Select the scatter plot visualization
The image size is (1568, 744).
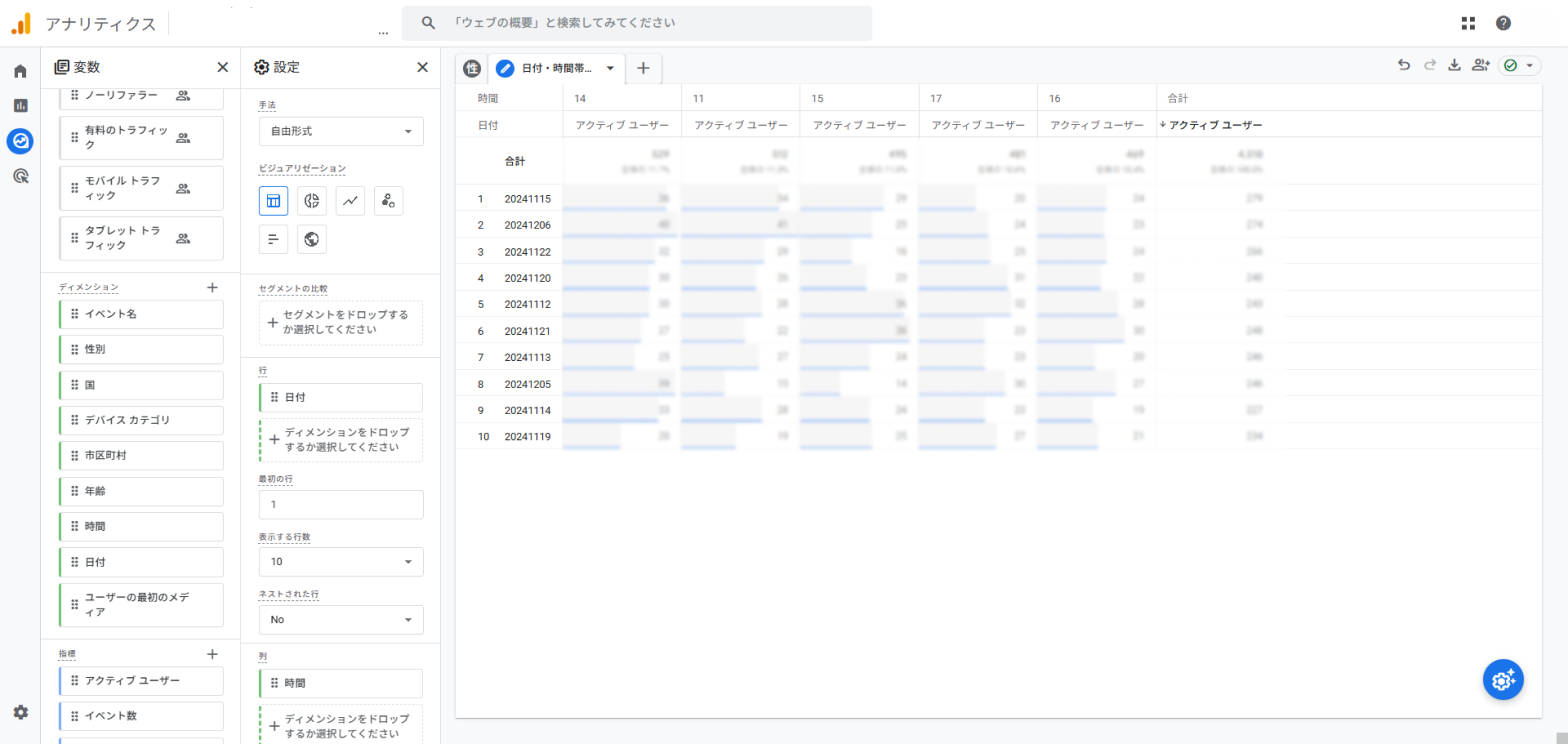point(389,201)
